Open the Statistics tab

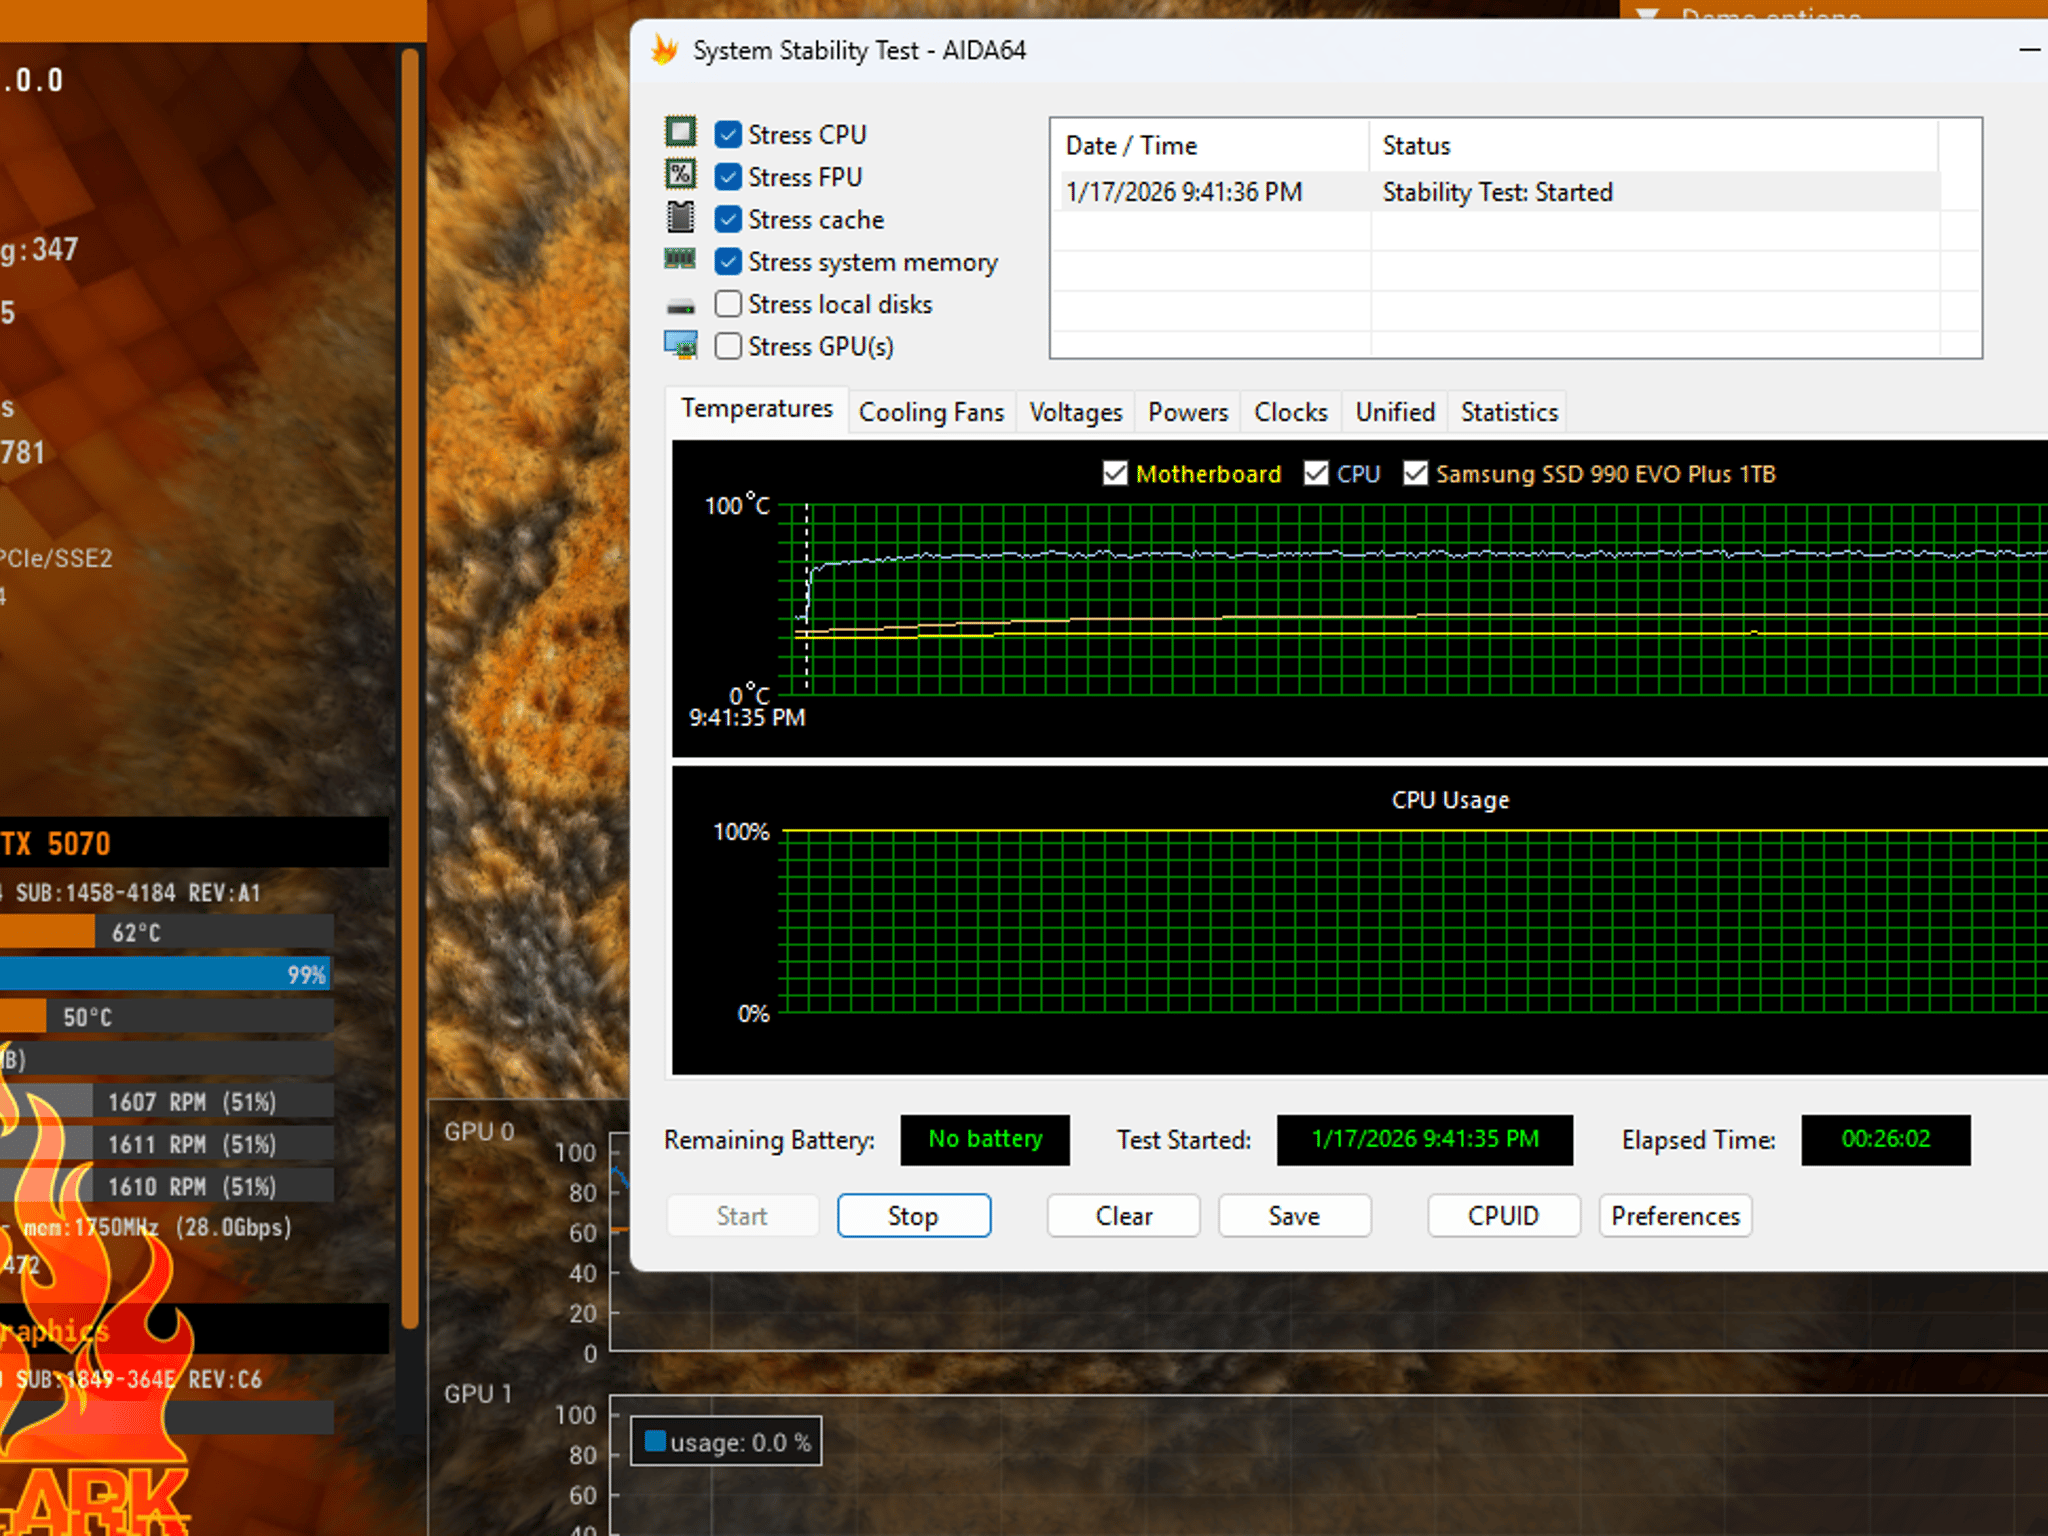coord(1509,412)
